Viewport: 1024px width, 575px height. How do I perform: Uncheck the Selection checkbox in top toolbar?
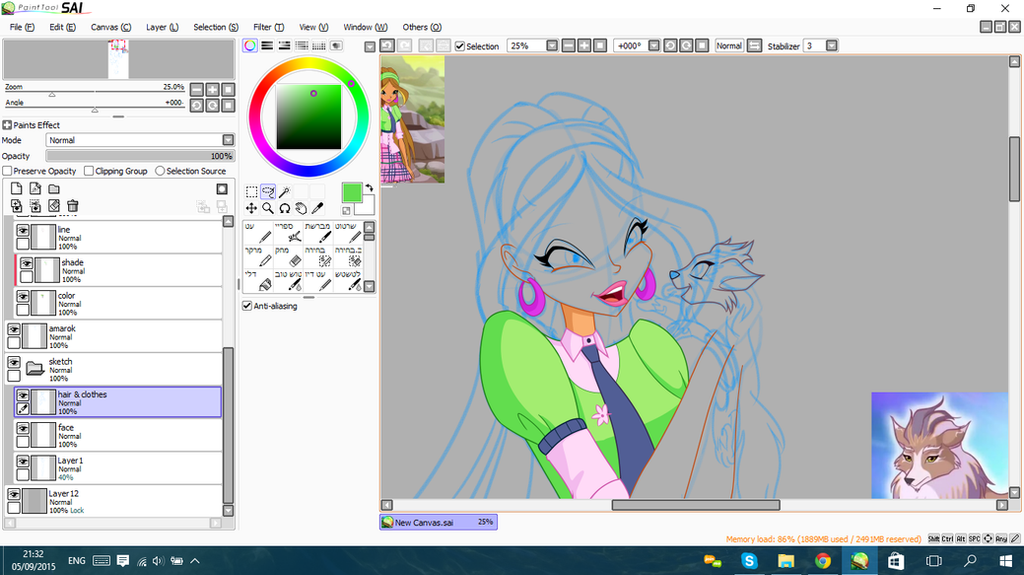(460, 46)
